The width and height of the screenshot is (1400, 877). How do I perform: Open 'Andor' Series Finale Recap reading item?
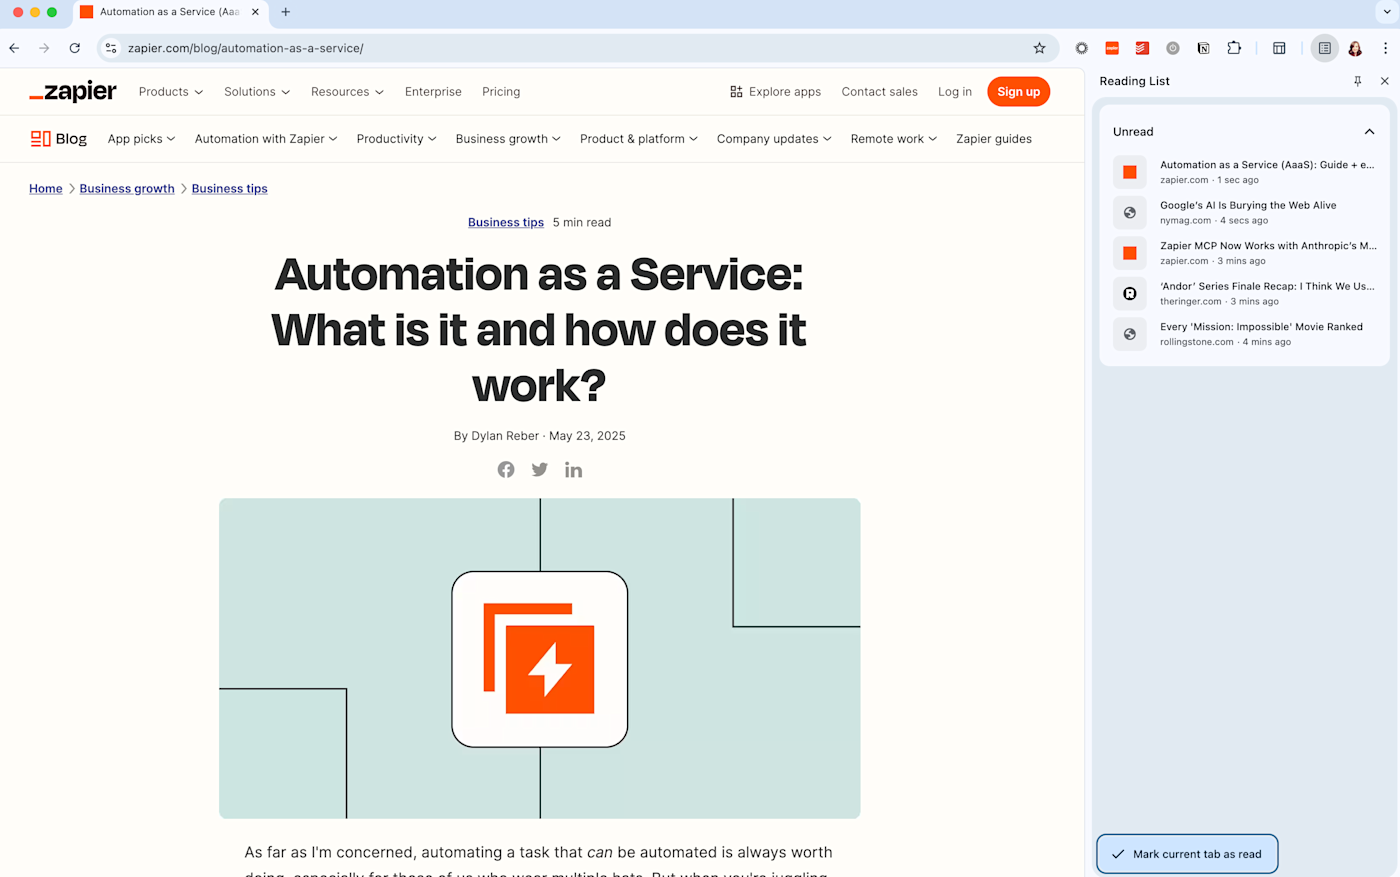1245,293
